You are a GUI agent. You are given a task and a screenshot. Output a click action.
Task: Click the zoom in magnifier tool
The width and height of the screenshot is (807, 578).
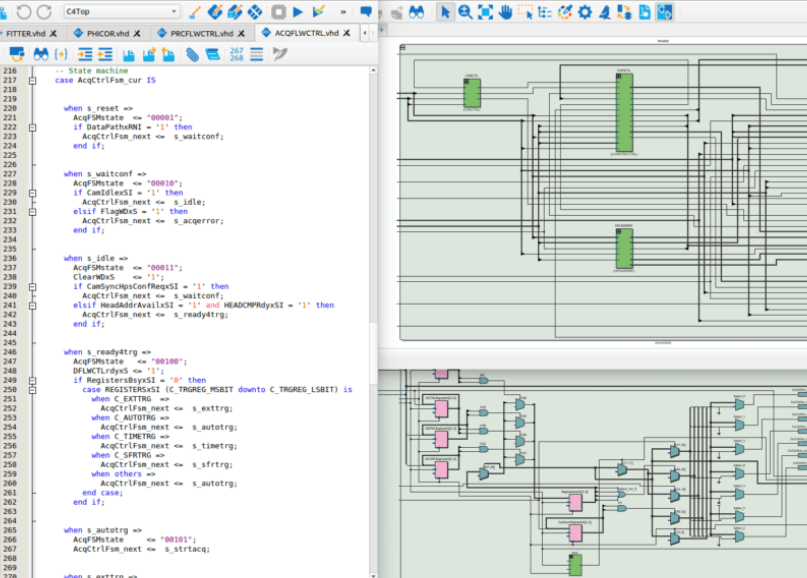[x=466, y=12]
